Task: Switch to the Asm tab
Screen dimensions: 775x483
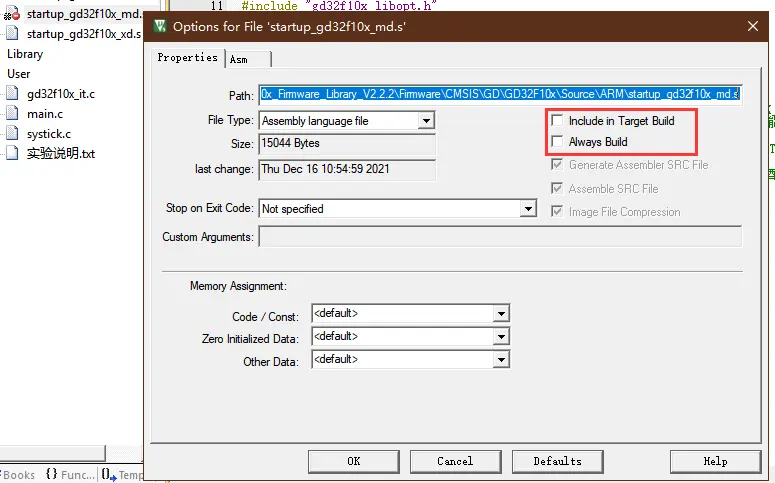Action: tap(249, 59)
